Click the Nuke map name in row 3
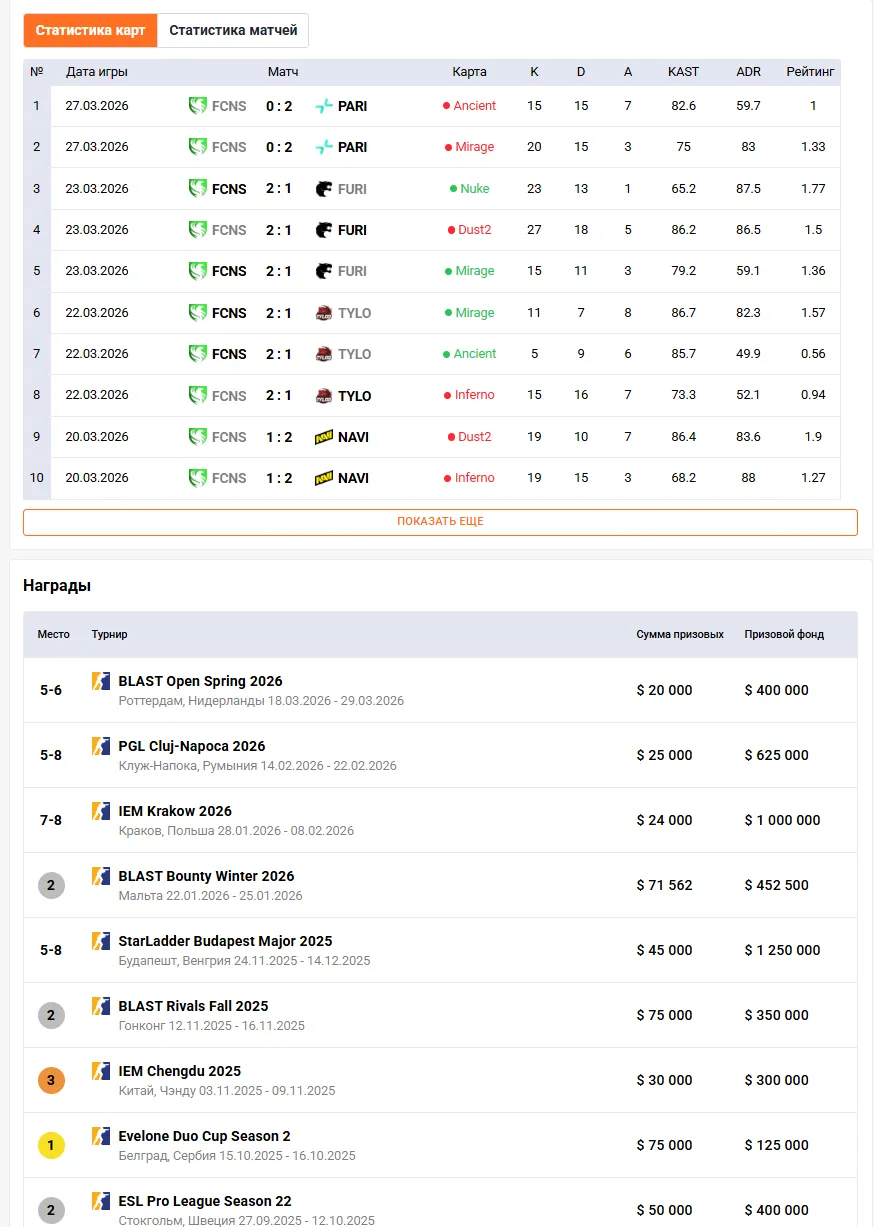 pos(474,189)
